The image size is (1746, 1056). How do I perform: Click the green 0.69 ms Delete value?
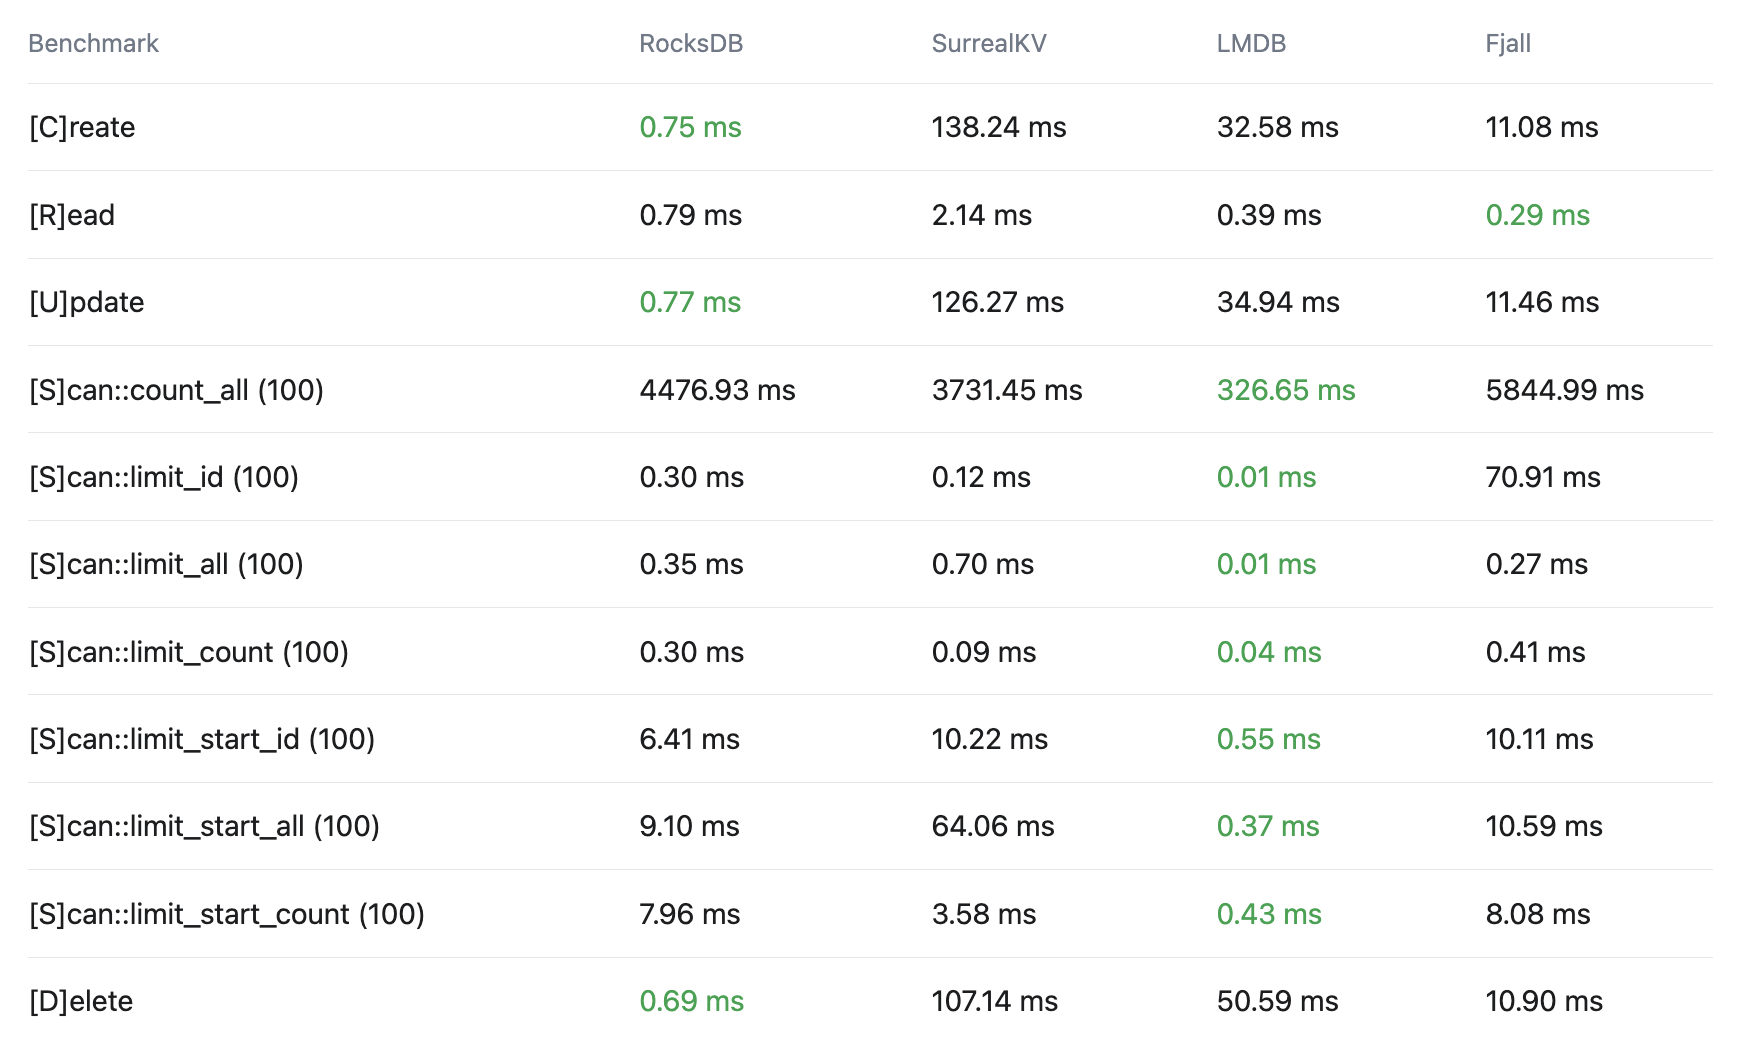[692, 1001]
